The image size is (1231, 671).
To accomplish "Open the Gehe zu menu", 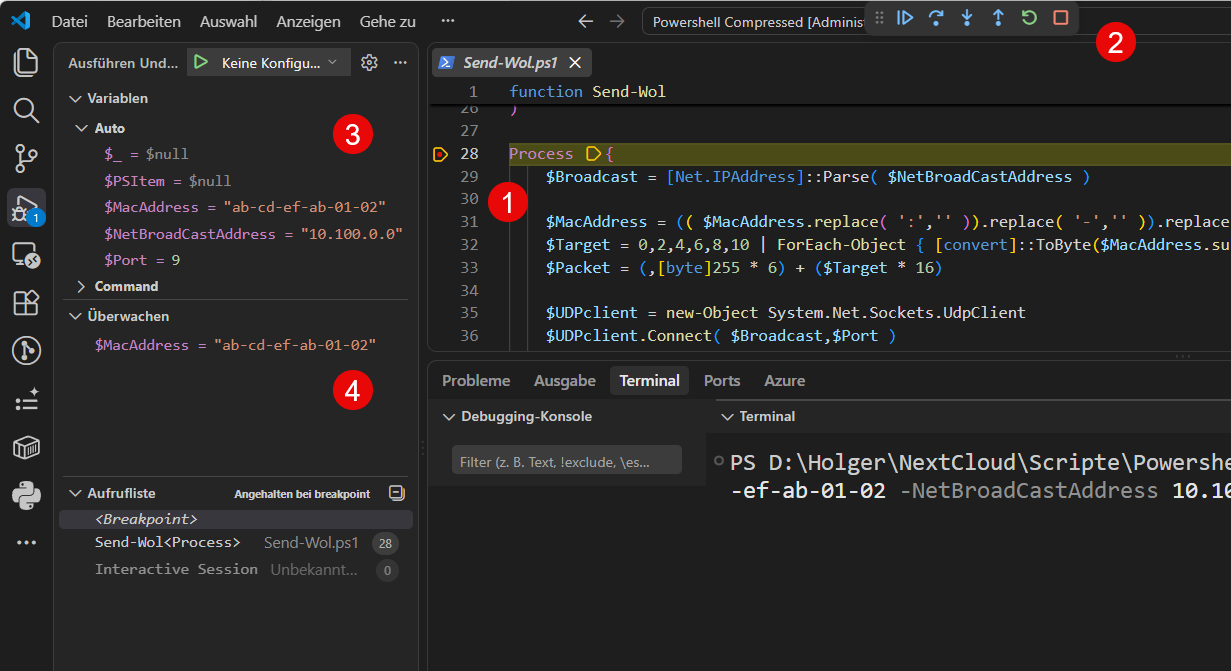I will point(388,21).
